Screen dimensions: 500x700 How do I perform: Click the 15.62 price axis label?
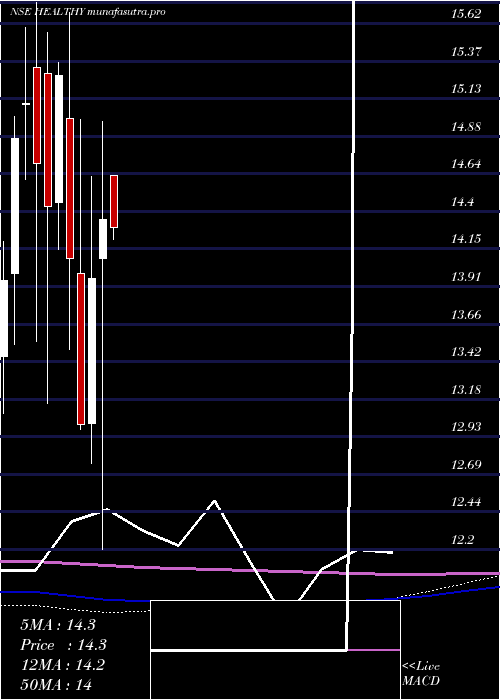[x=466, y=14]
